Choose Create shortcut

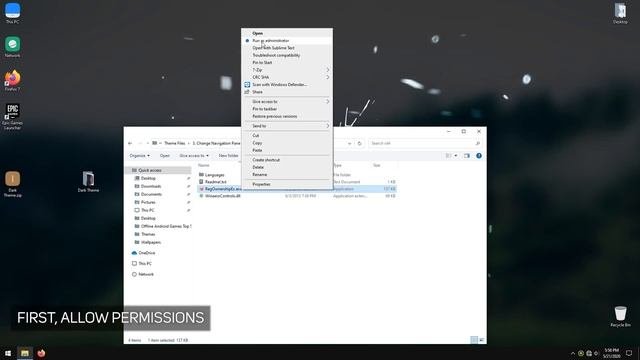click(x=287, y=160)
